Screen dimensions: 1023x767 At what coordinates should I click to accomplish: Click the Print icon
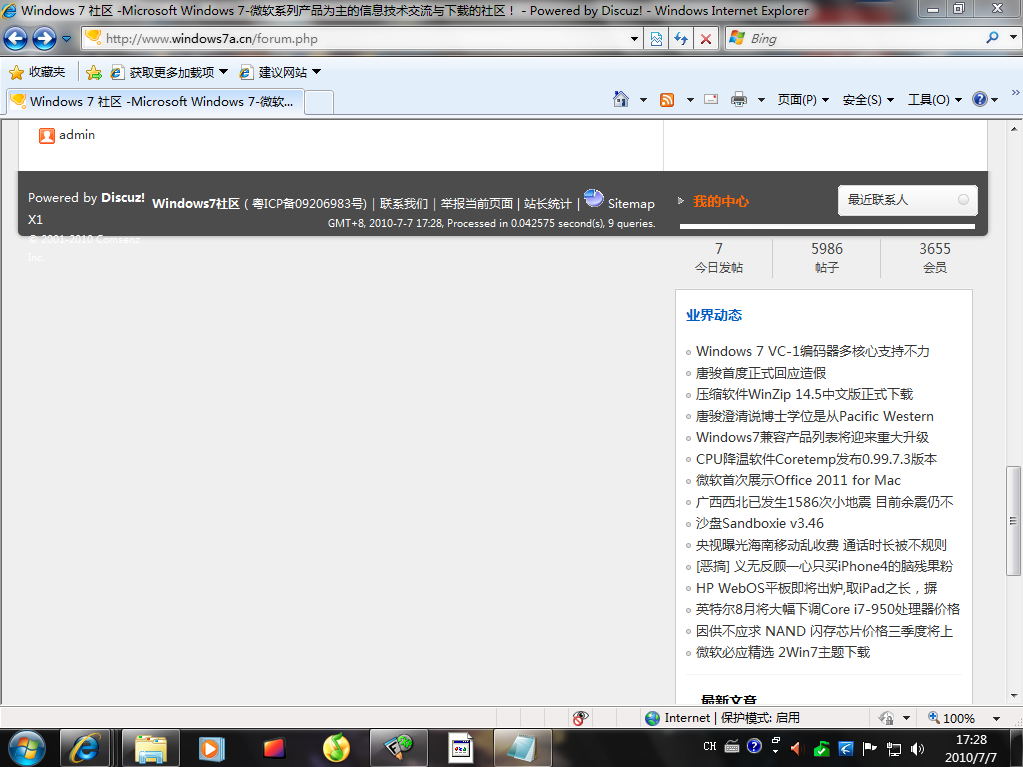739,100
